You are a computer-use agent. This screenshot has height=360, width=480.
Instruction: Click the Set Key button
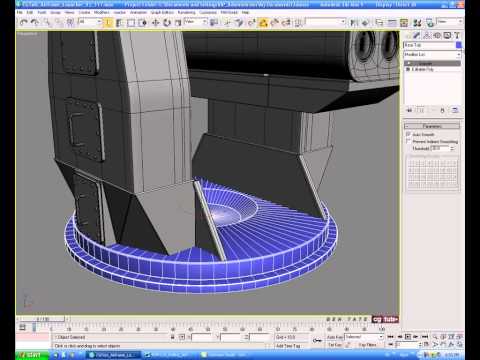335,345
